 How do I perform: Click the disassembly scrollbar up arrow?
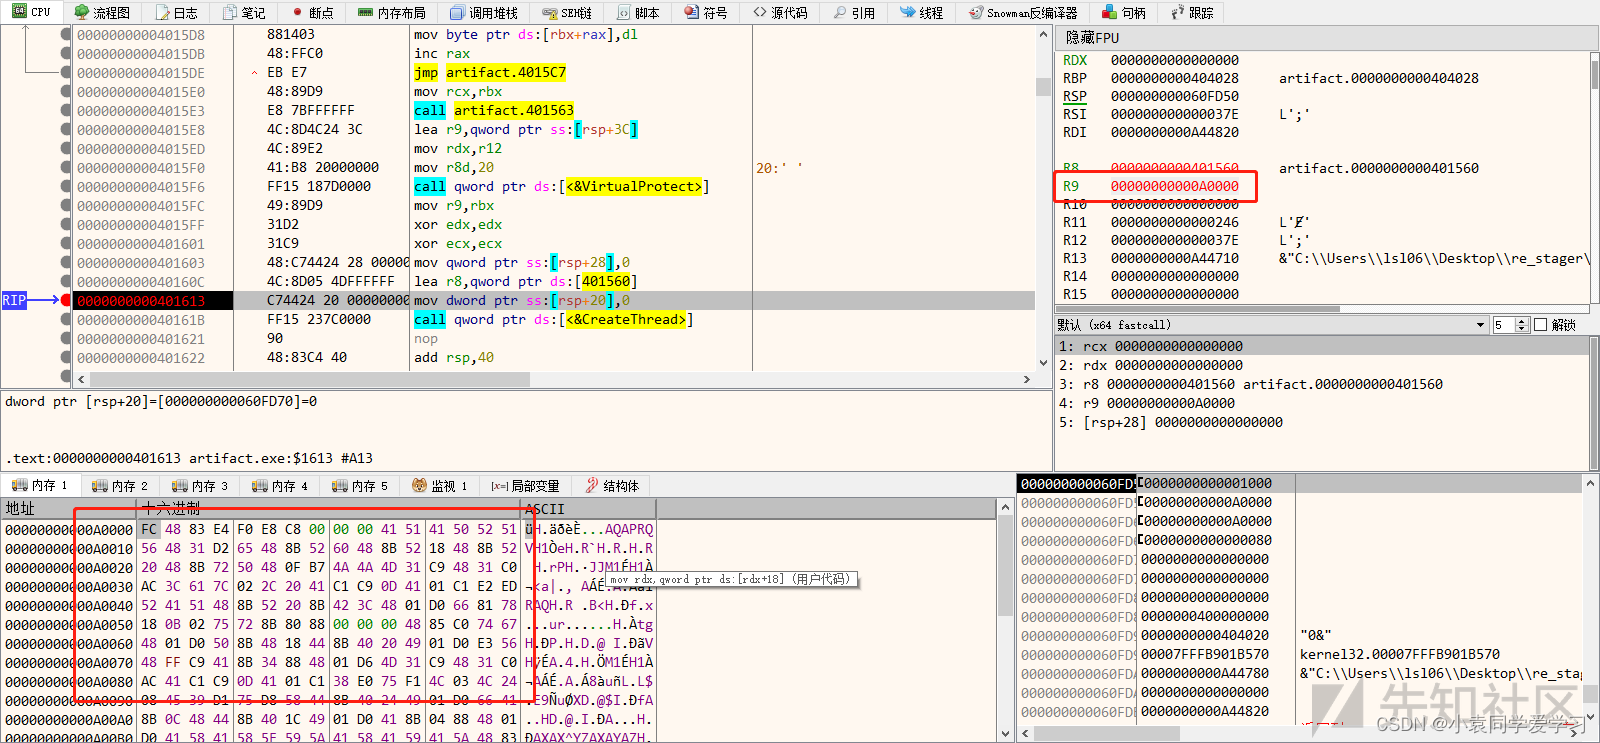1043,35
